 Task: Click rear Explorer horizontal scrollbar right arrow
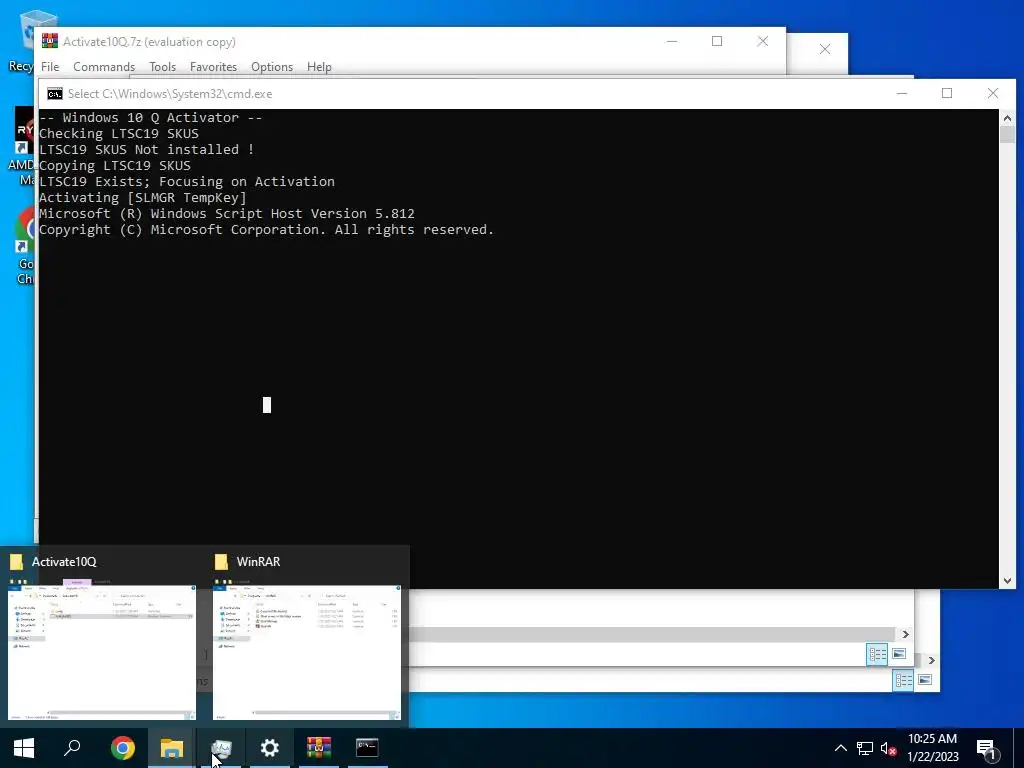pyautogui.click(x=931, y=660)
